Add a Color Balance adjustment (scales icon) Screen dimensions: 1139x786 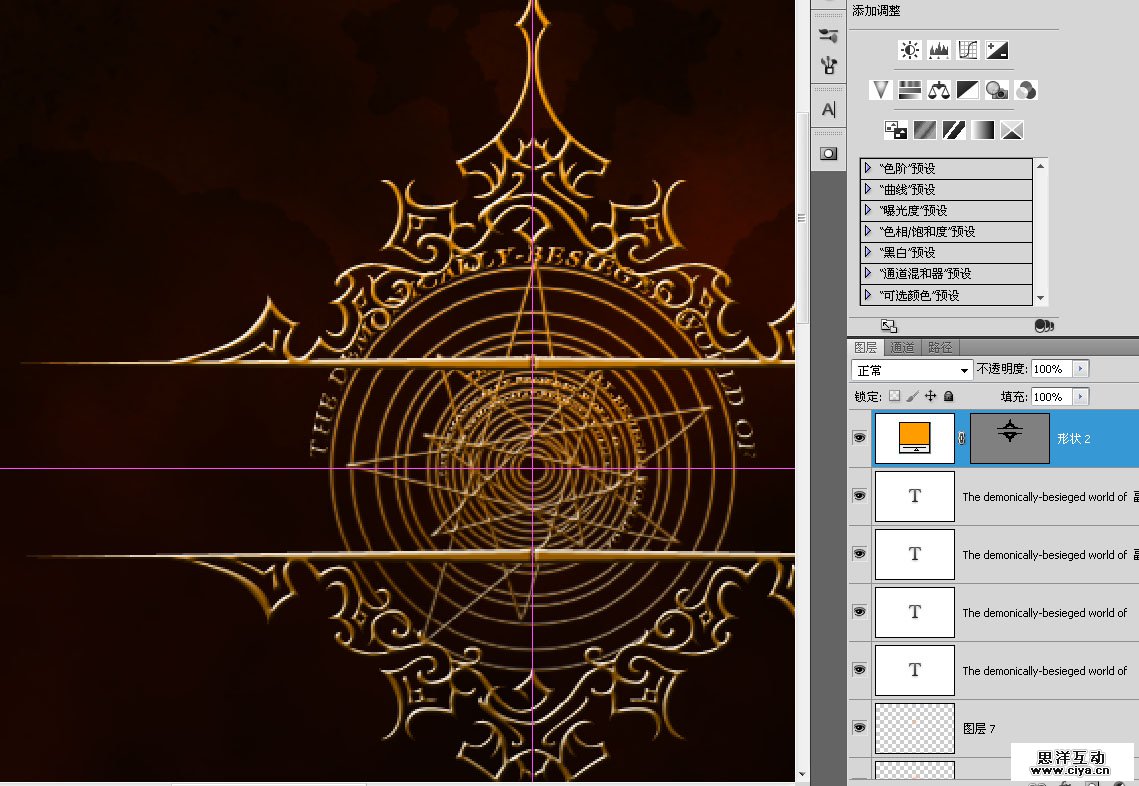[938, 90]
